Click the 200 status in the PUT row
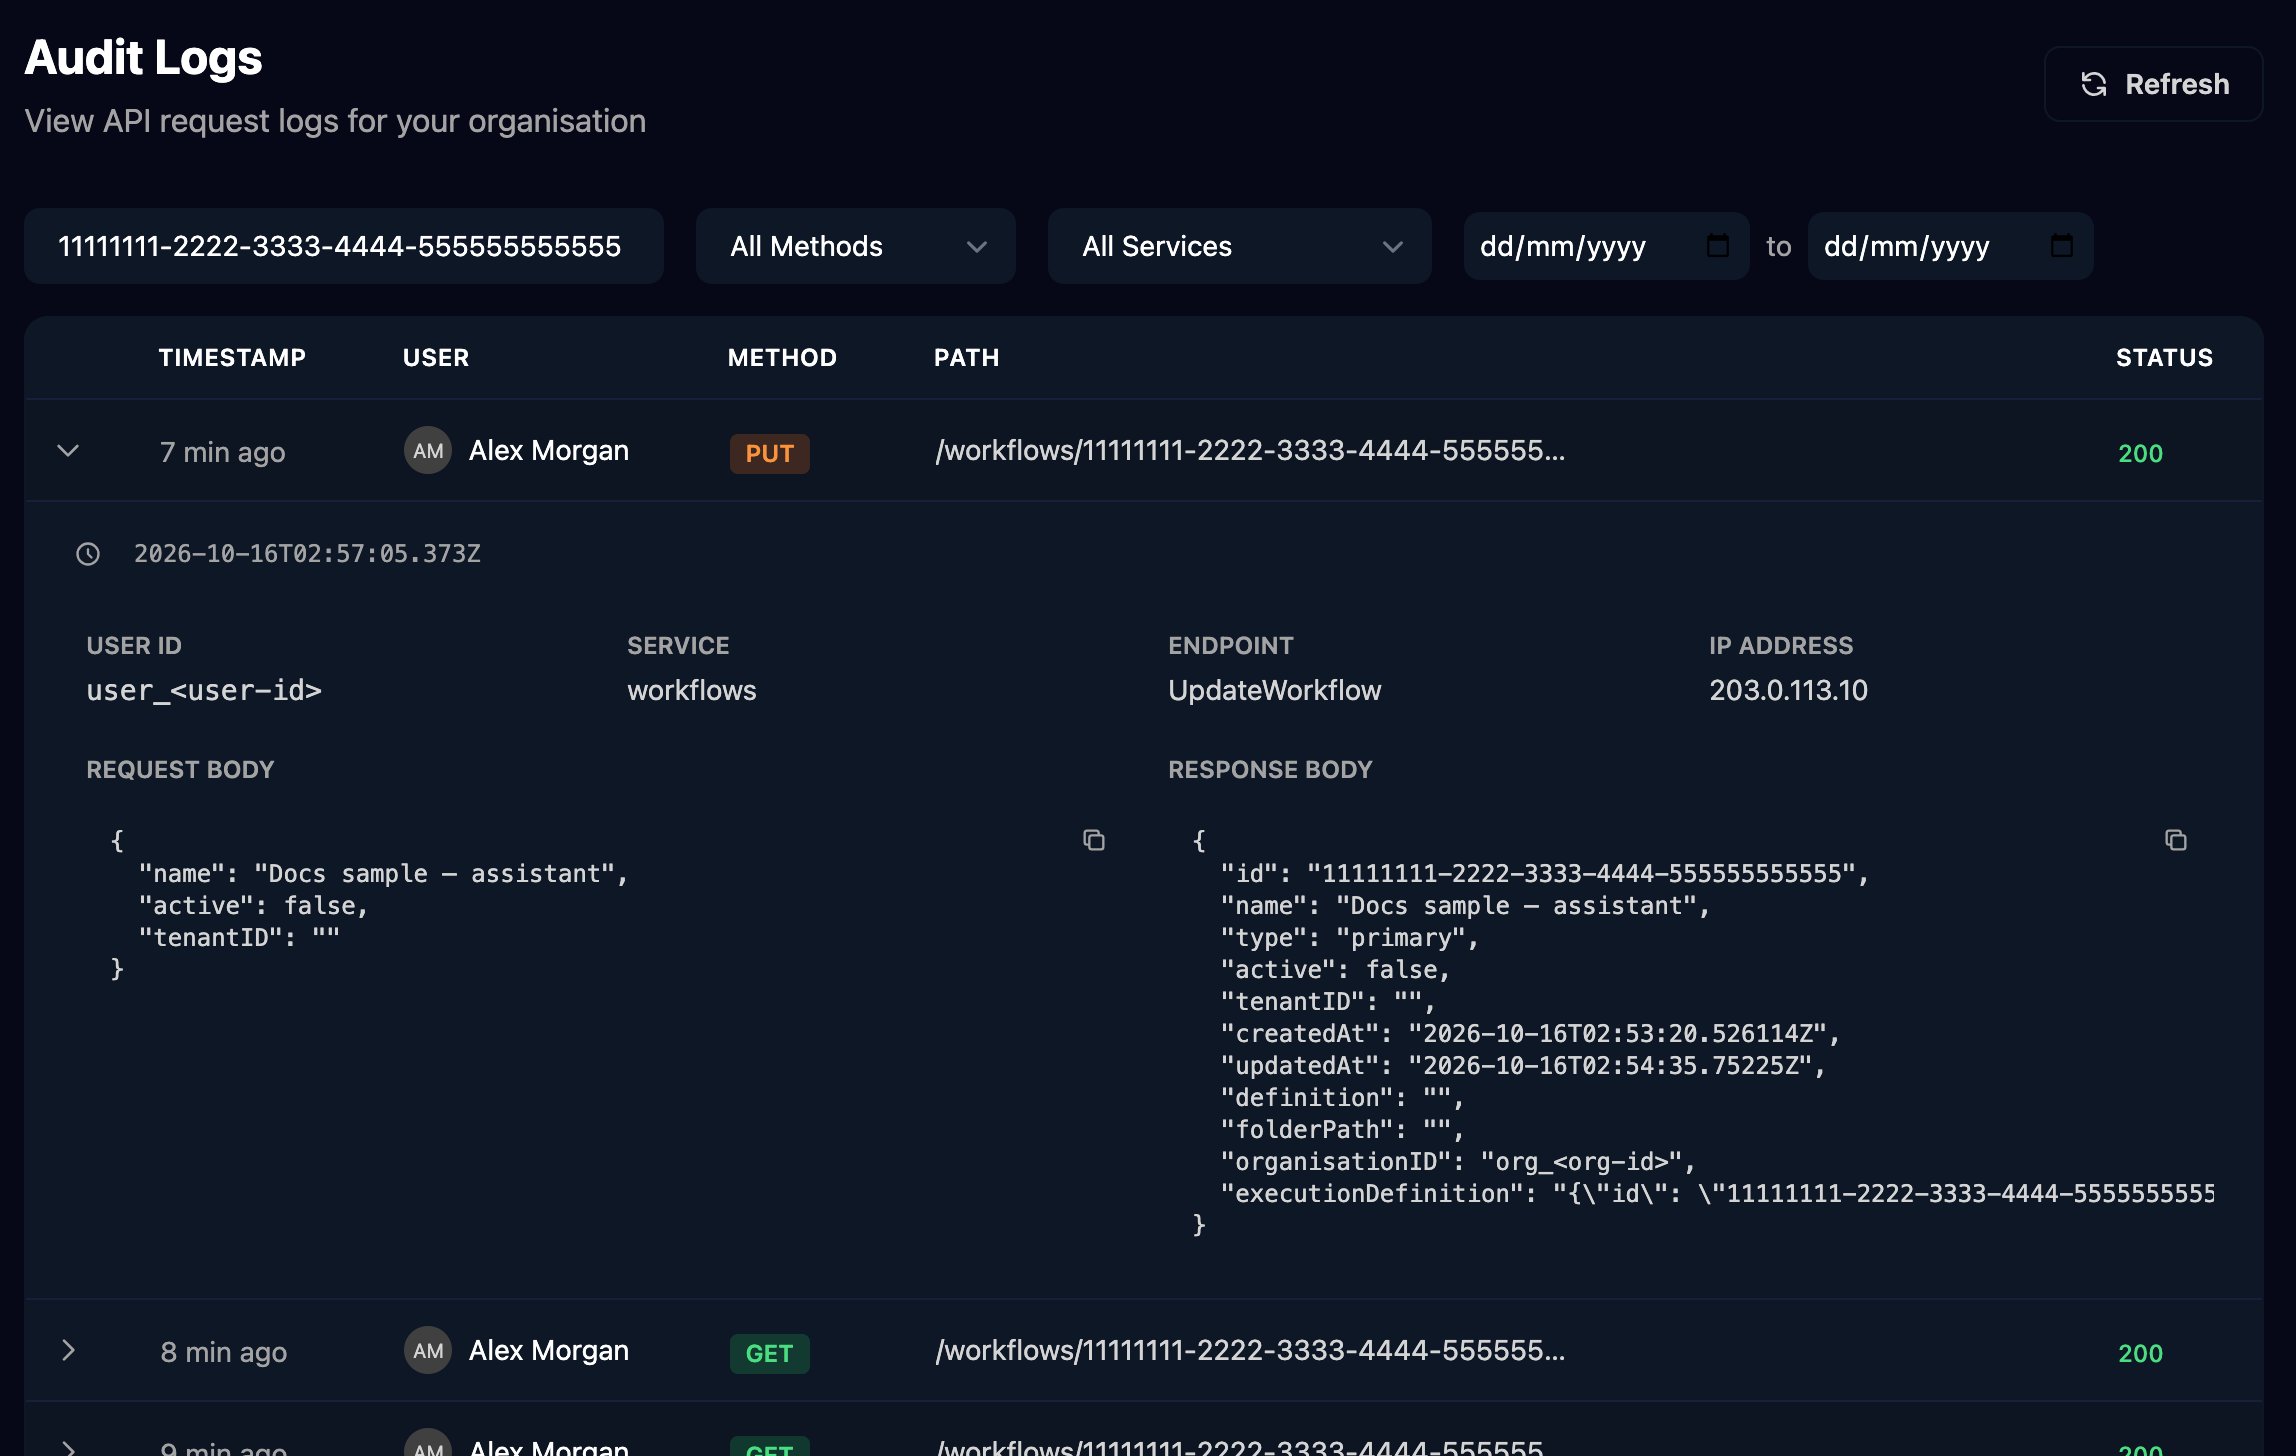This screenshot has width=2296, height=1456. point(2141,453)
